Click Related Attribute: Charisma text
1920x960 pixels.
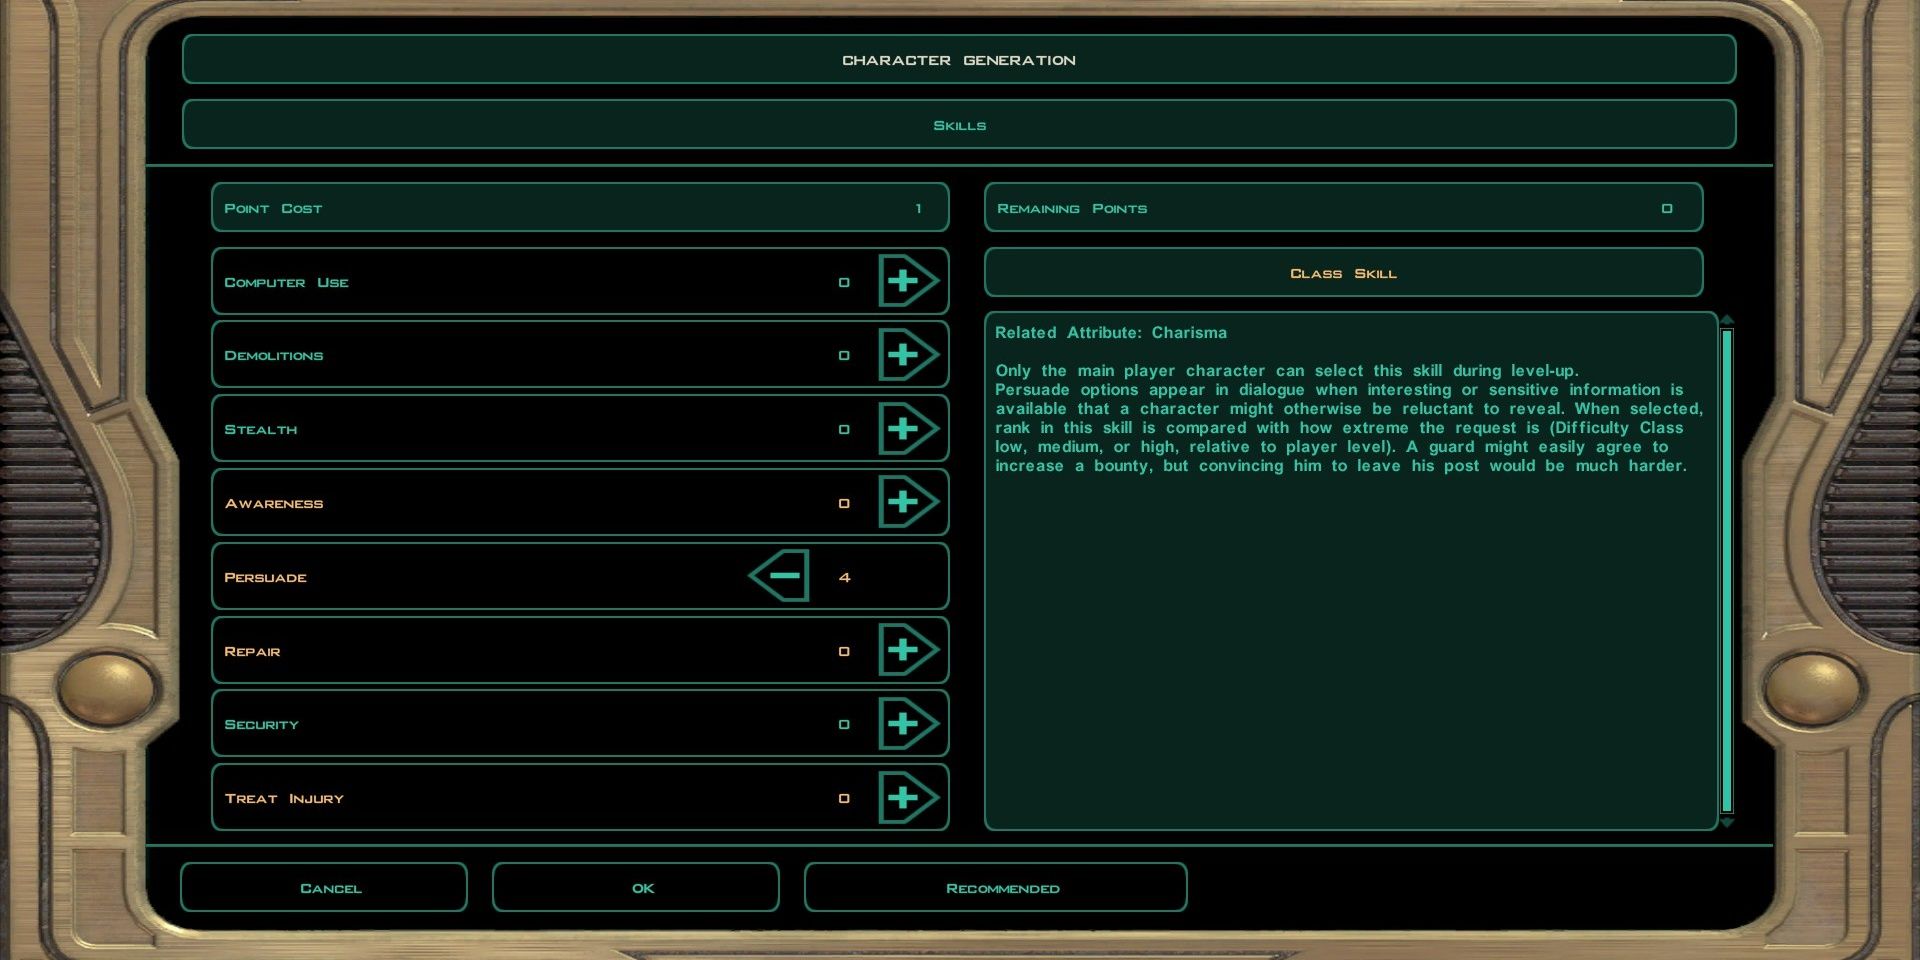[1111, 333]
